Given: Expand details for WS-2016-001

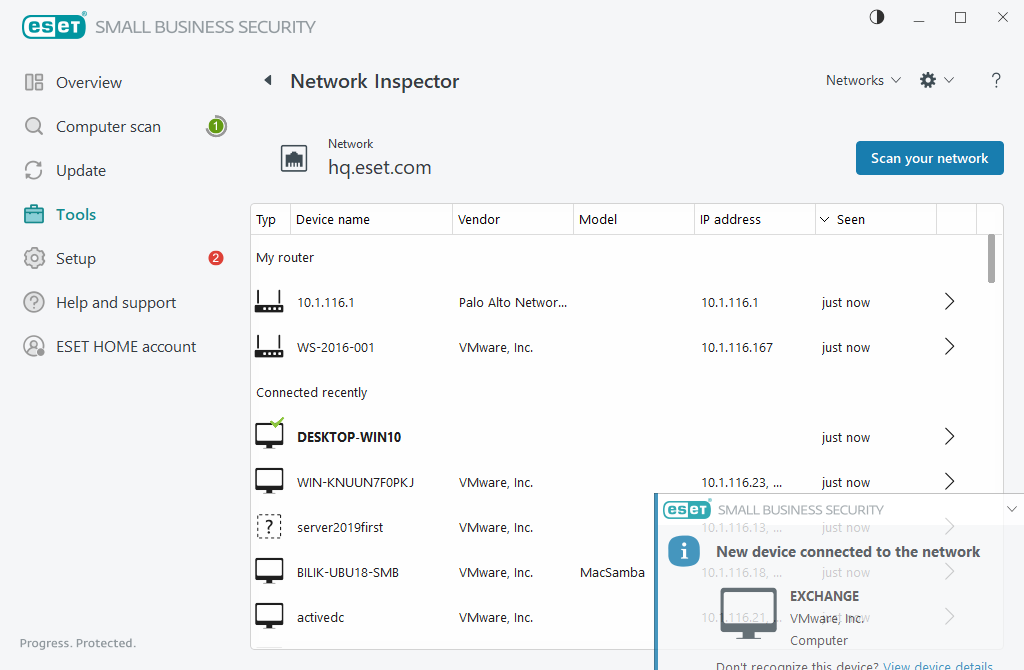Looking at the screenshot, I should 950,347.
